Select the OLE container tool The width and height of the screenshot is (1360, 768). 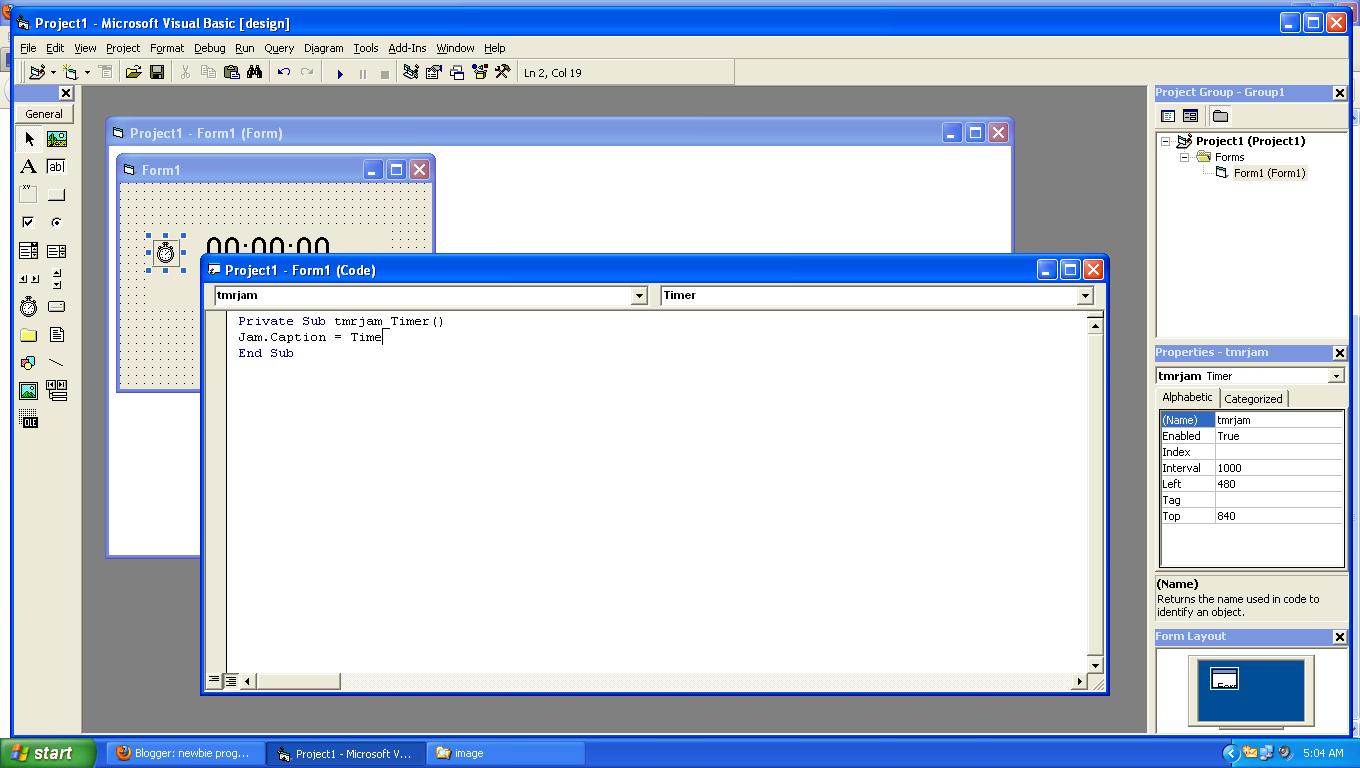(29, 420)
